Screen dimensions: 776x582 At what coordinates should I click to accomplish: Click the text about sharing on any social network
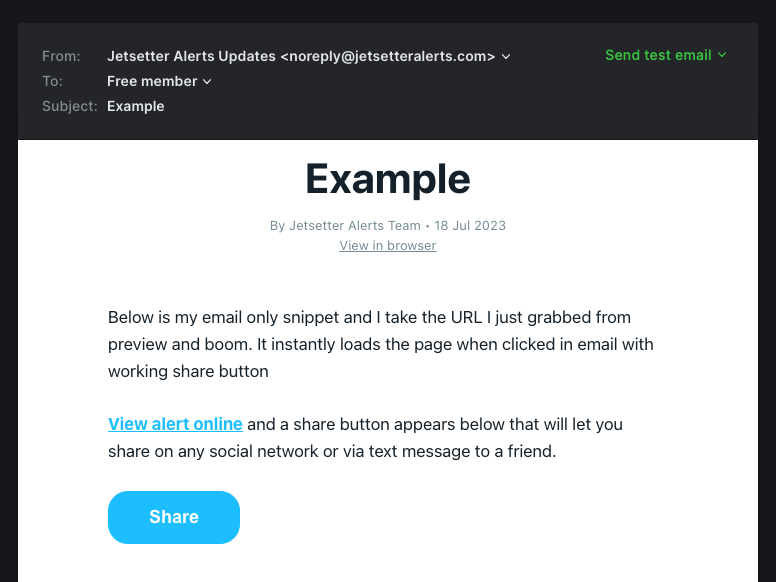click(x=332, y=451)
